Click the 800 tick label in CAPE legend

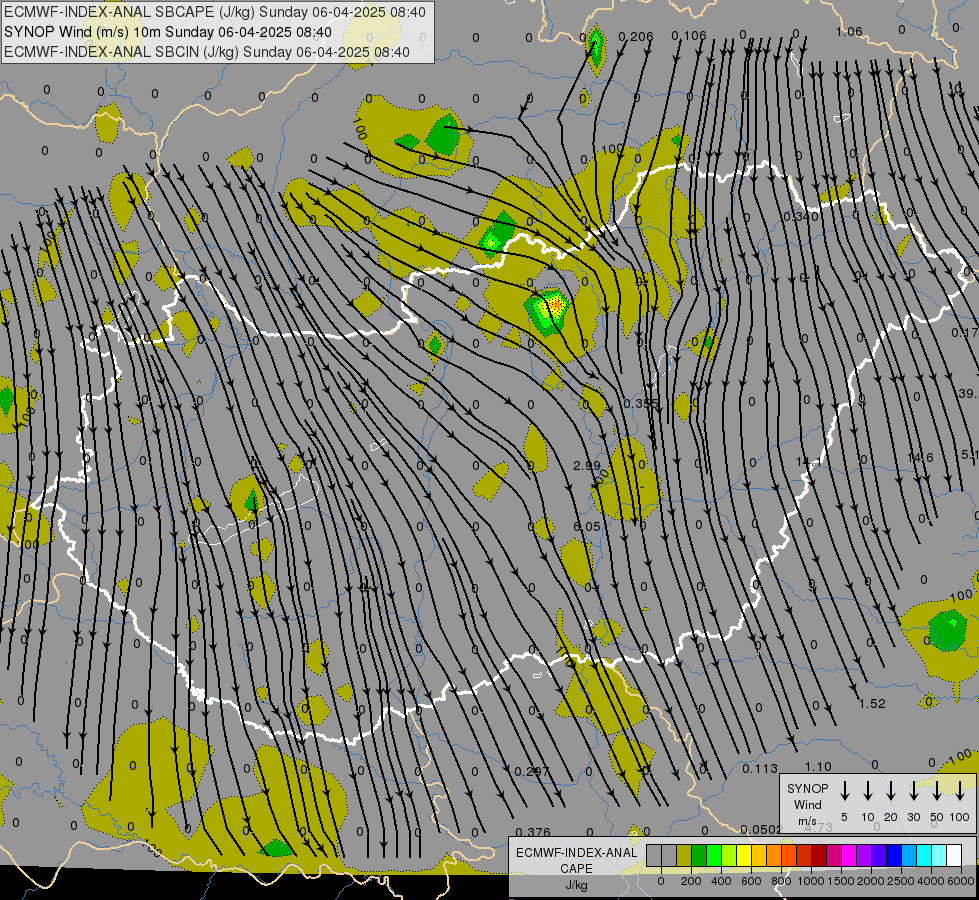(781, 881)
